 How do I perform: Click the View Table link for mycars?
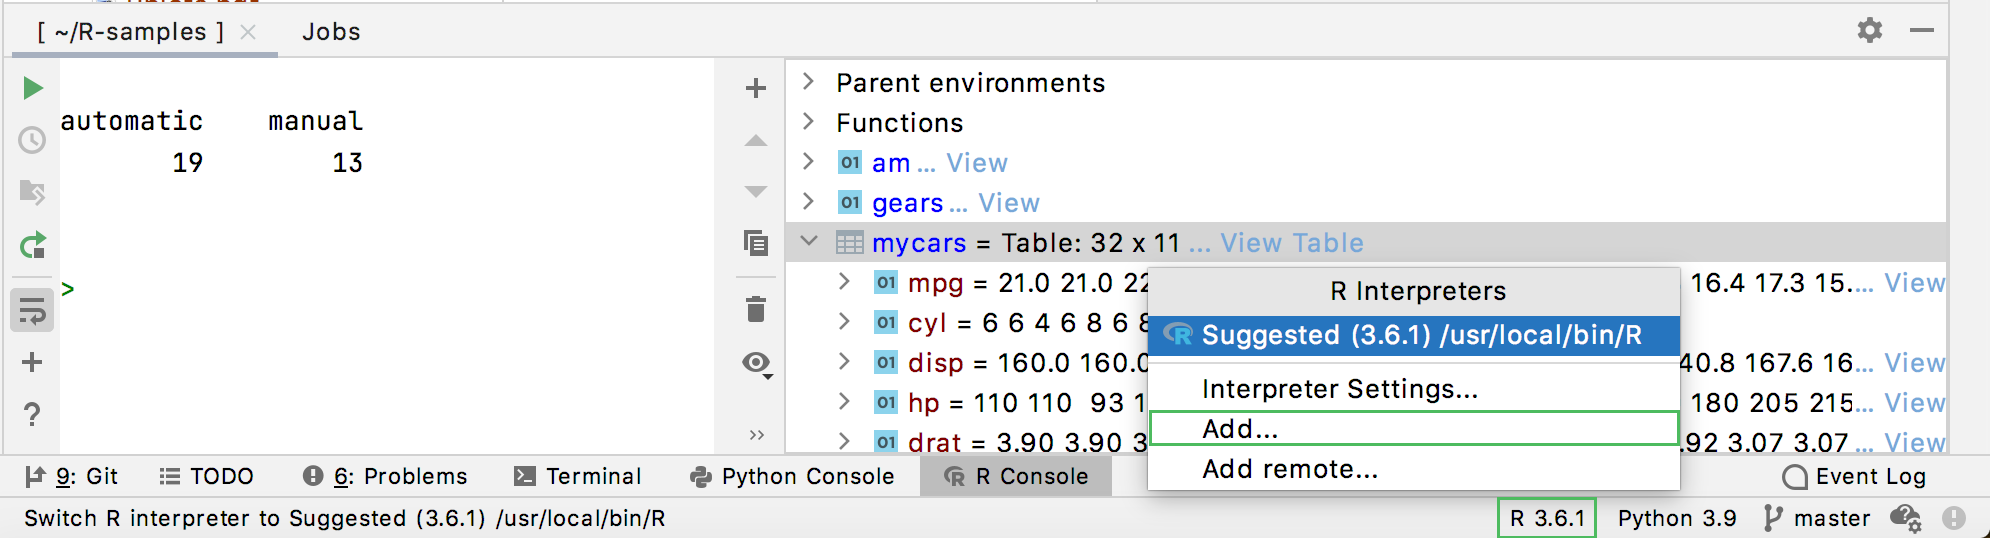coord(1291,243)
